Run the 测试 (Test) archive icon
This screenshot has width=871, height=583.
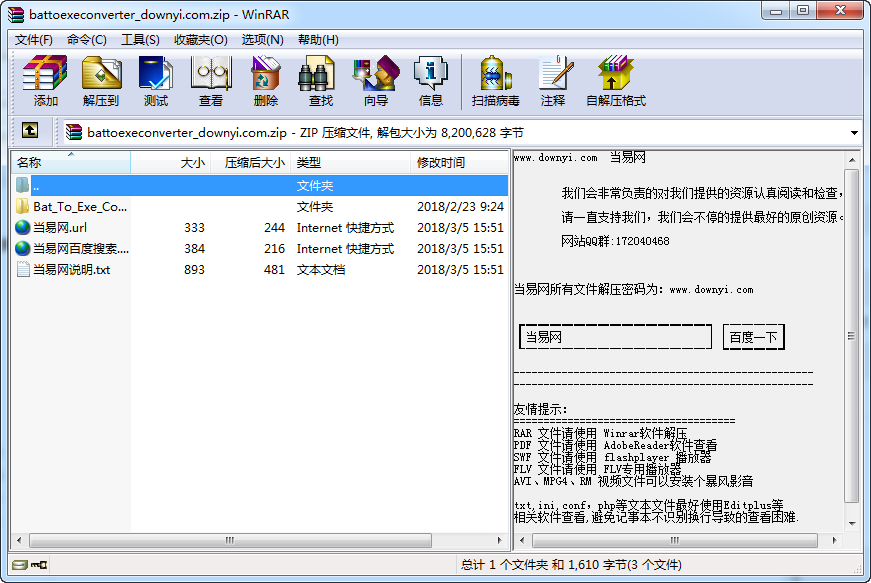point(155,80)
